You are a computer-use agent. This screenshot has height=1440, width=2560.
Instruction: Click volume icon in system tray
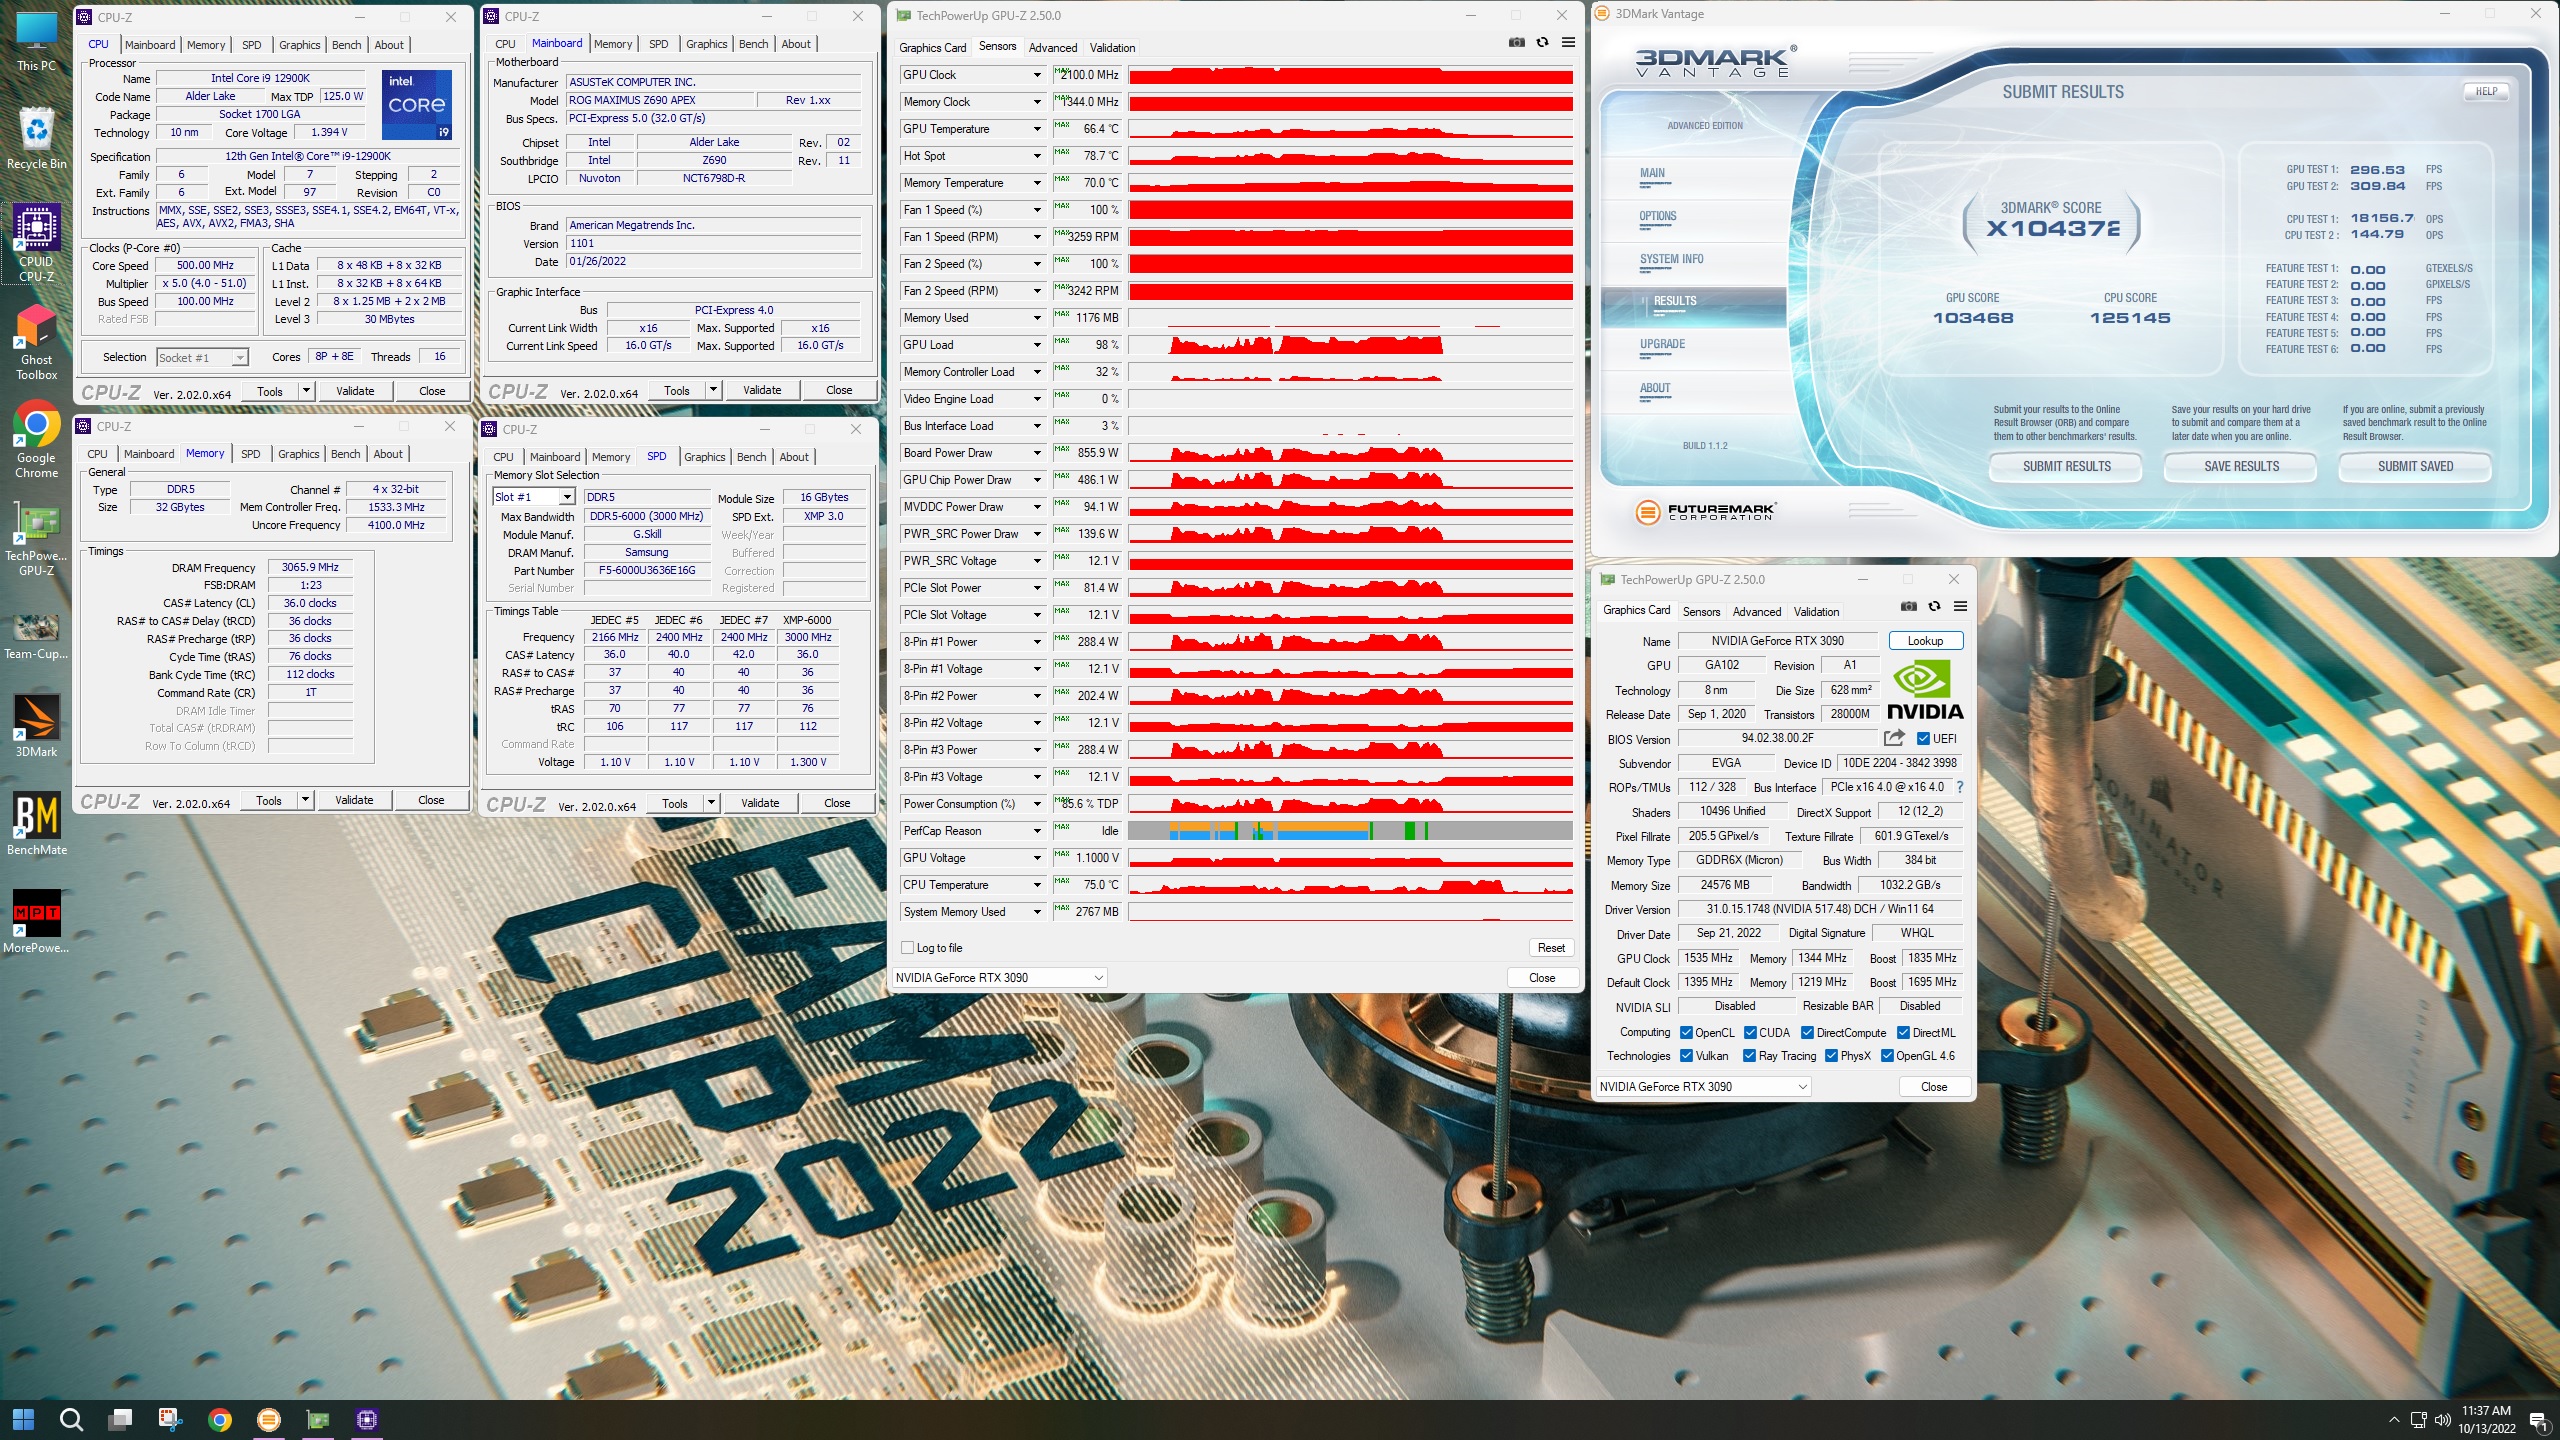(x=2443, y=1420)
